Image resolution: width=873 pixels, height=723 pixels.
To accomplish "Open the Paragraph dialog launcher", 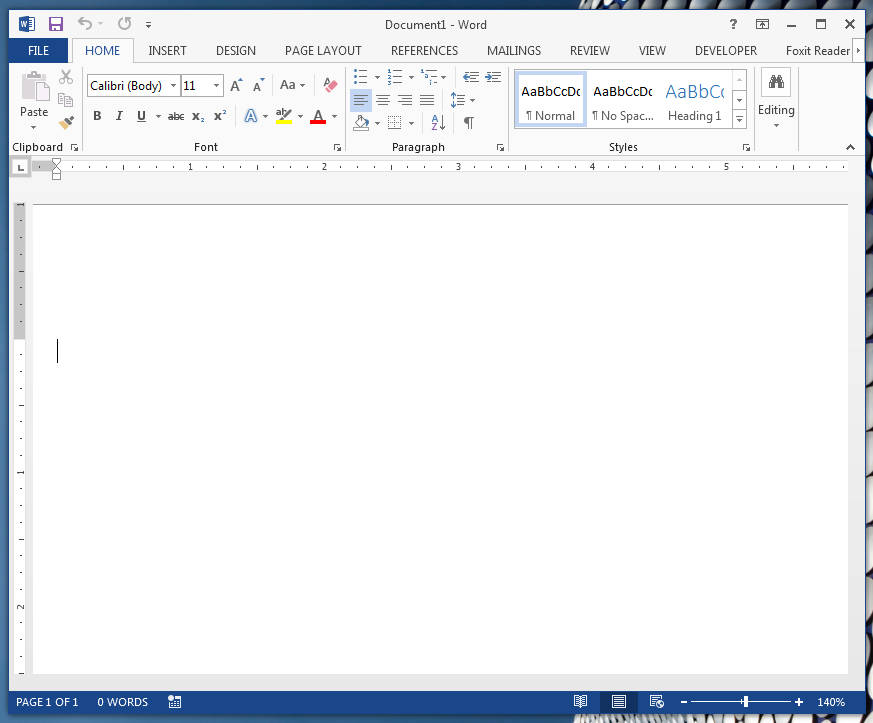I will [501, 147].
